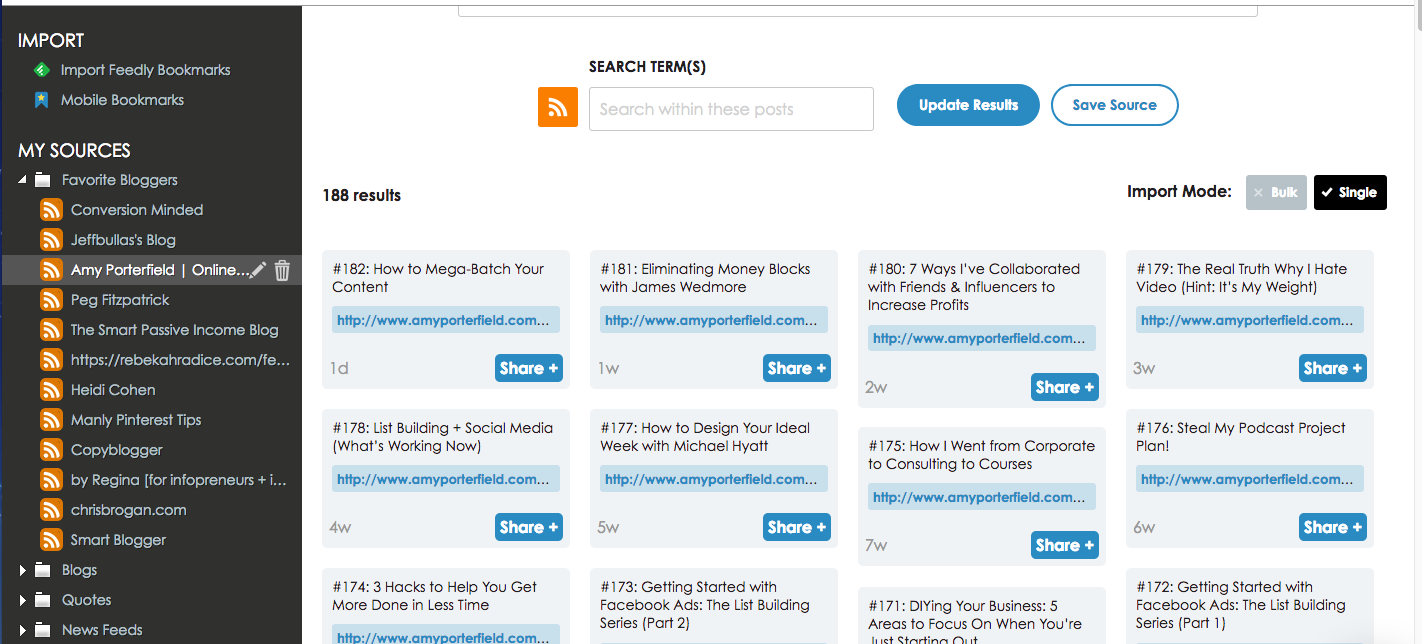Share post #182 How to Mega-Batch Your Content
Image resolution: width=1422 pixels, height=644 pixels.
coord(528,368)
